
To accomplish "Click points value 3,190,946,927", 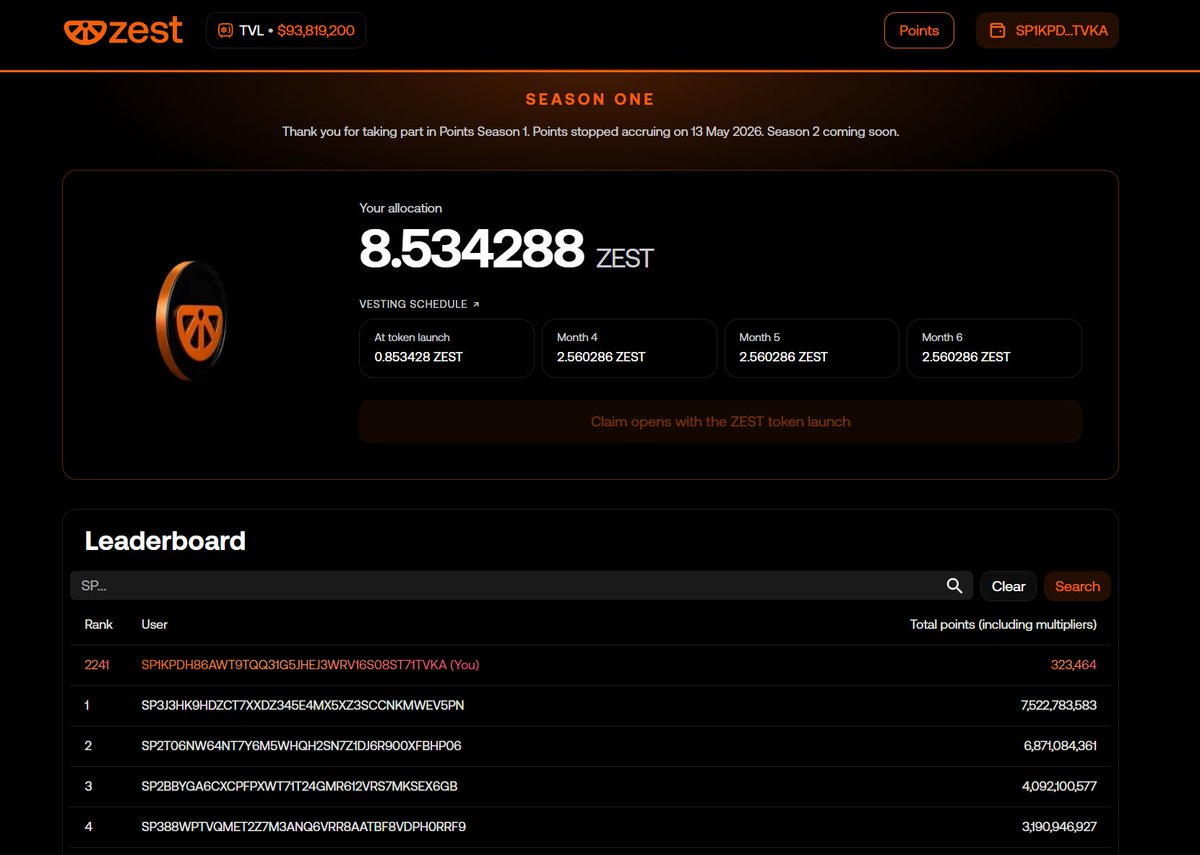I will [x=1060, y=827].
